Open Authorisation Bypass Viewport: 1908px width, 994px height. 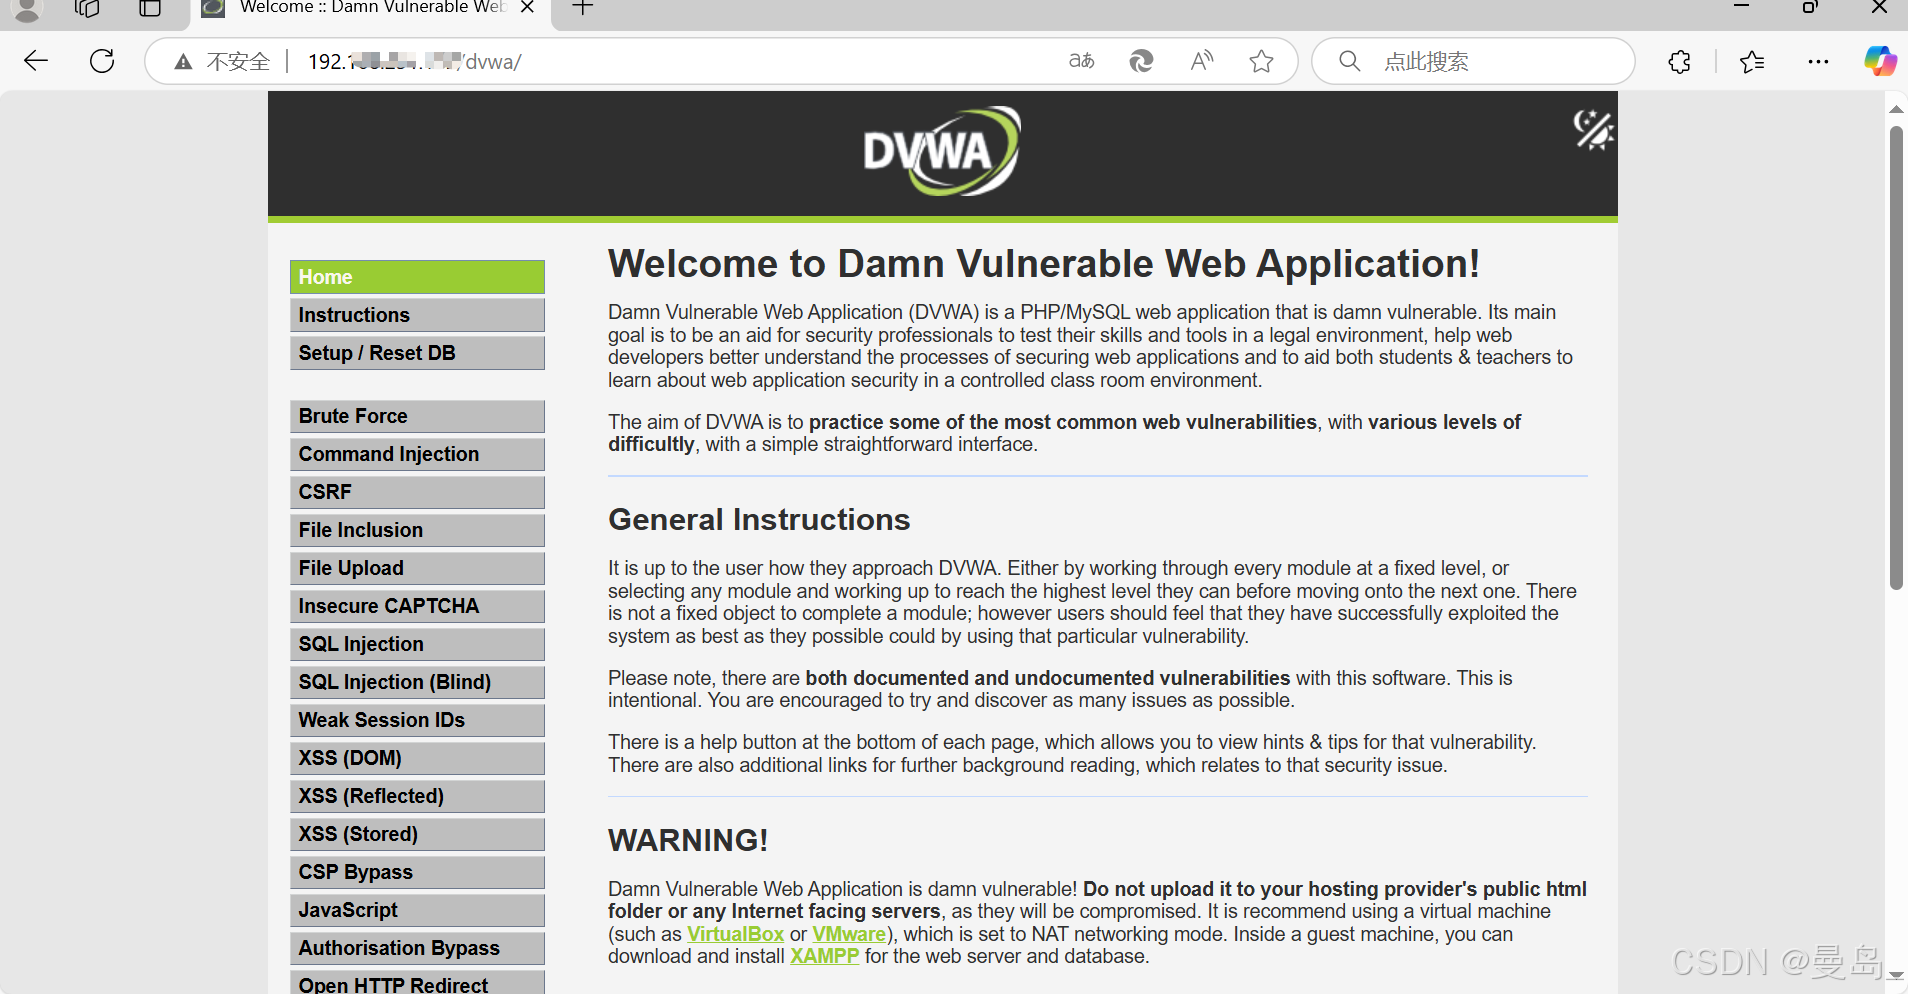pos(417,948)
